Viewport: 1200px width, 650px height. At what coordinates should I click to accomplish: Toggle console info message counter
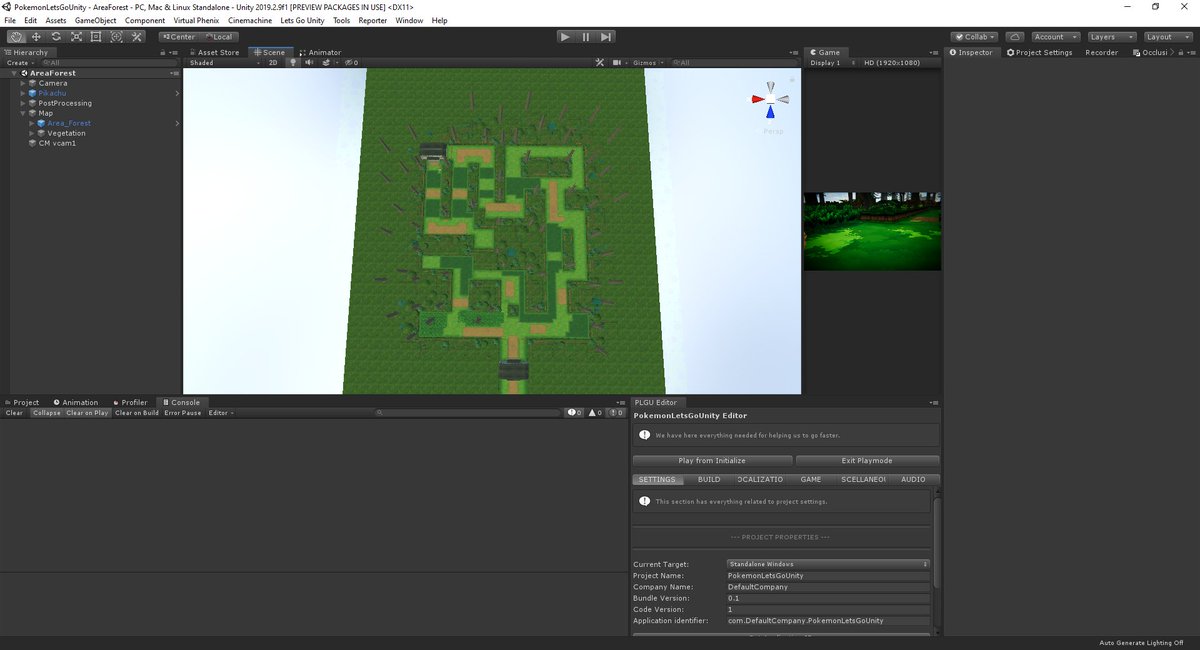tap(575, 412)
